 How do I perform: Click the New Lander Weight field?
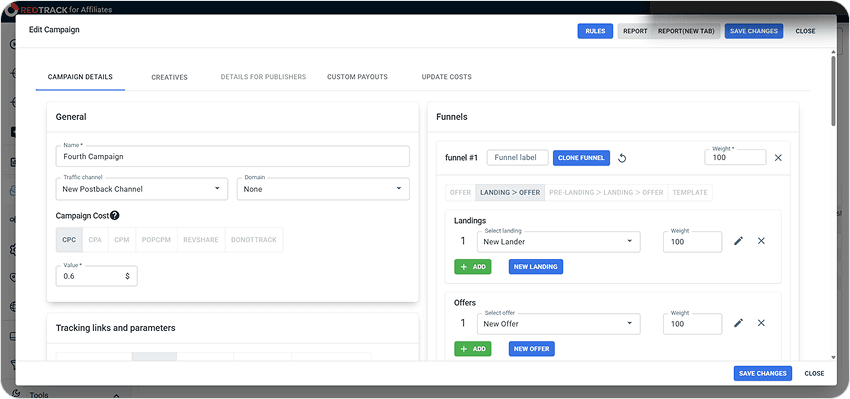tap(692, 241)
